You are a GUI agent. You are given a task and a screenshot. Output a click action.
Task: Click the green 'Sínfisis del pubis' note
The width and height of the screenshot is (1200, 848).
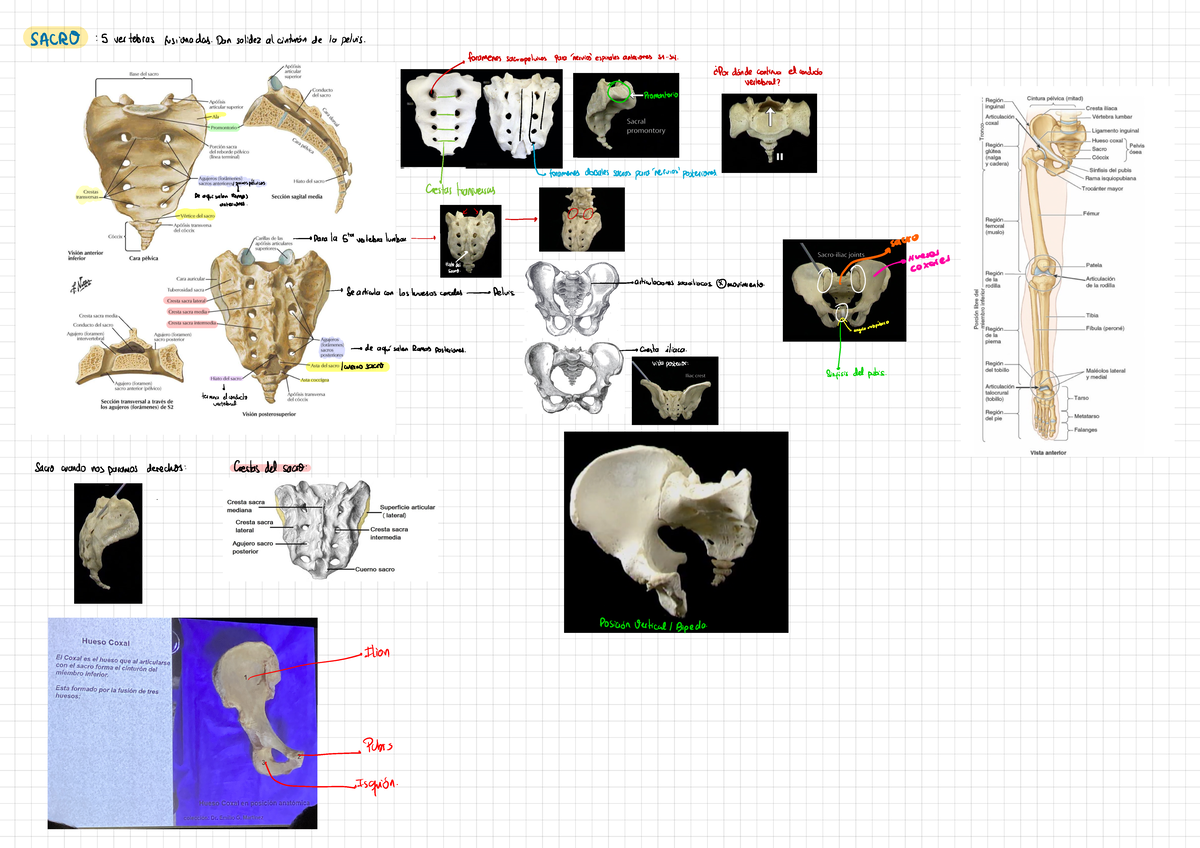coord(855,373)
